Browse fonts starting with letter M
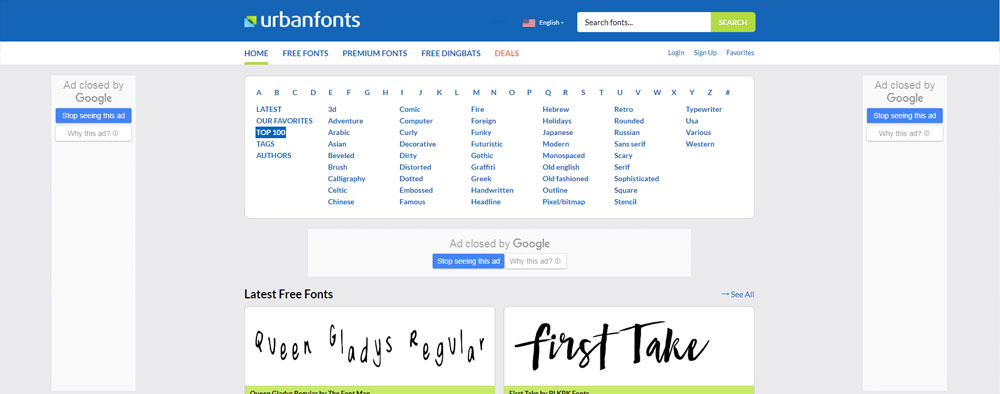 (x=476, y=92)
